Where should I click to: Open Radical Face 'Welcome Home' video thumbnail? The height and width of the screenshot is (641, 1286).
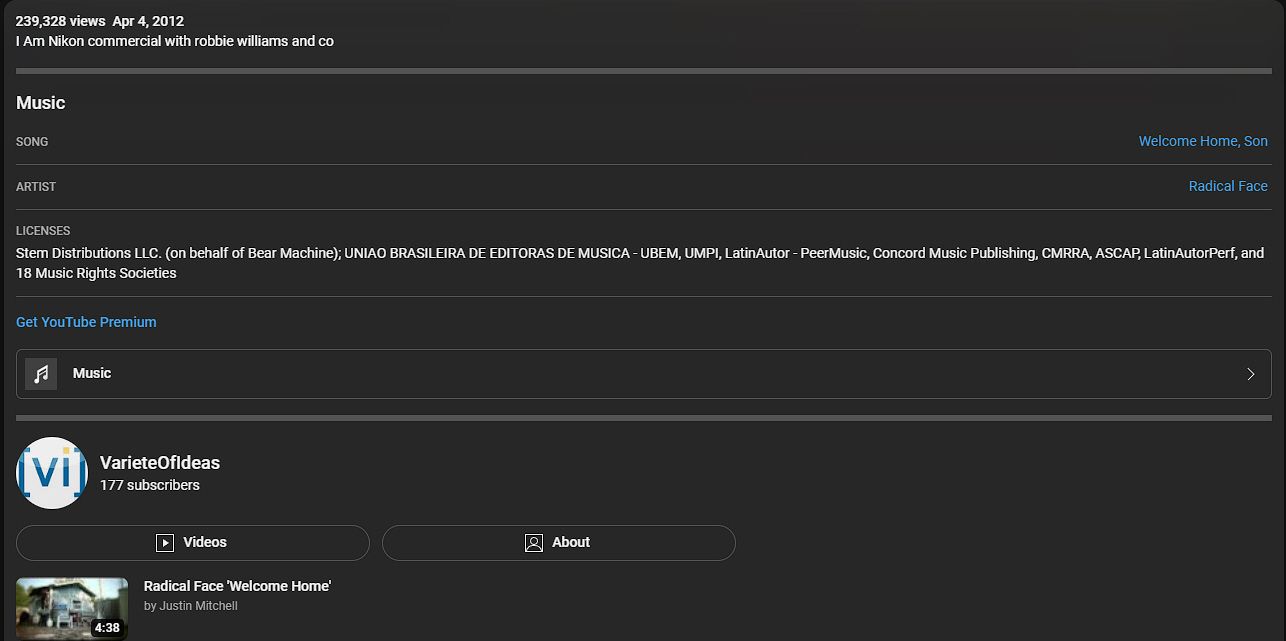[x=72, y=609]
